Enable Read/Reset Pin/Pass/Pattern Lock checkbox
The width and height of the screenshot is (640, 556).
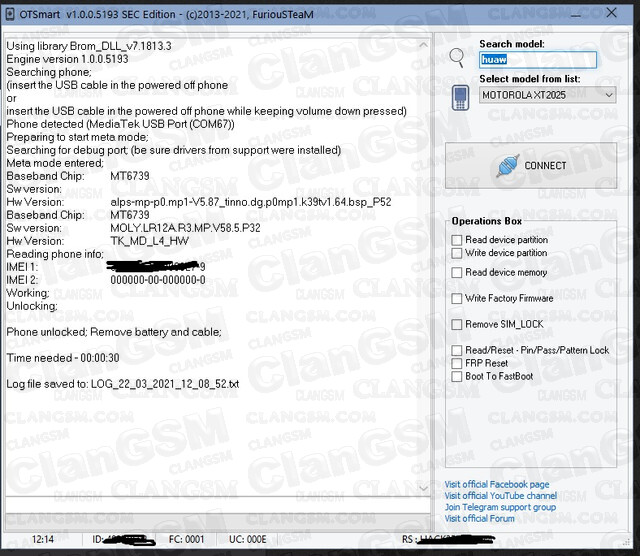457,350
